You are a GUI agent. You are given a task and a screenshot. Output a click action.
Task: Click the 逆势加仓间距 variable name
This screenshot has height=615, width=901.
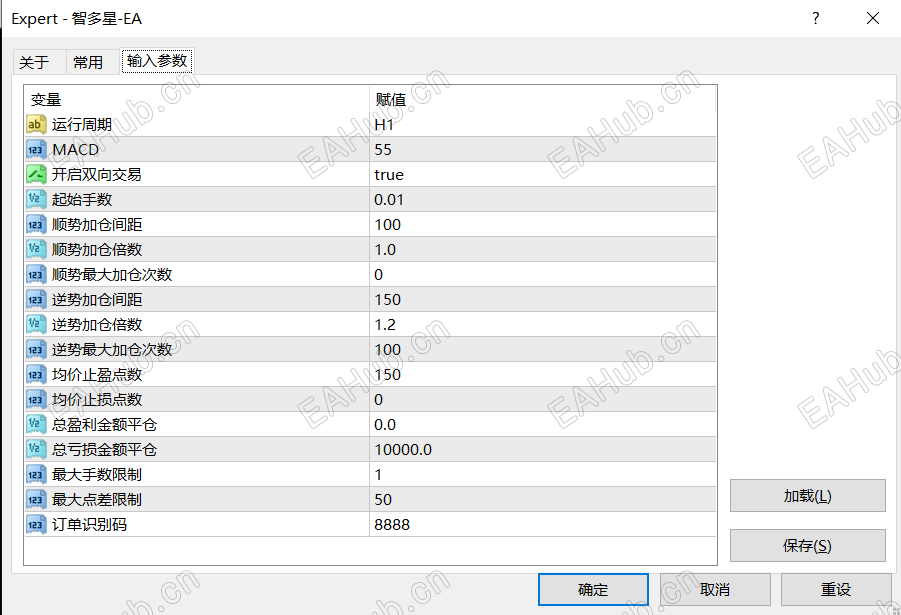97,299
